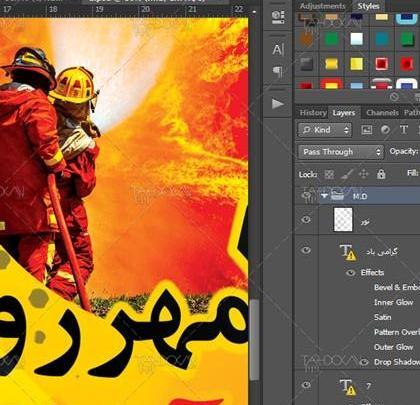Apply the teal style preset

coord(382,39)
